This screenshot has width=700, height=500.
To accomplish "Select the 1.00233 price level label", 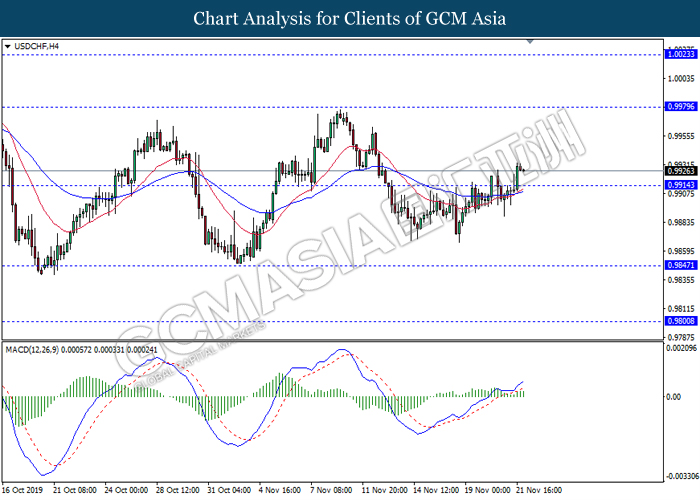I will [x=681, y=54].
